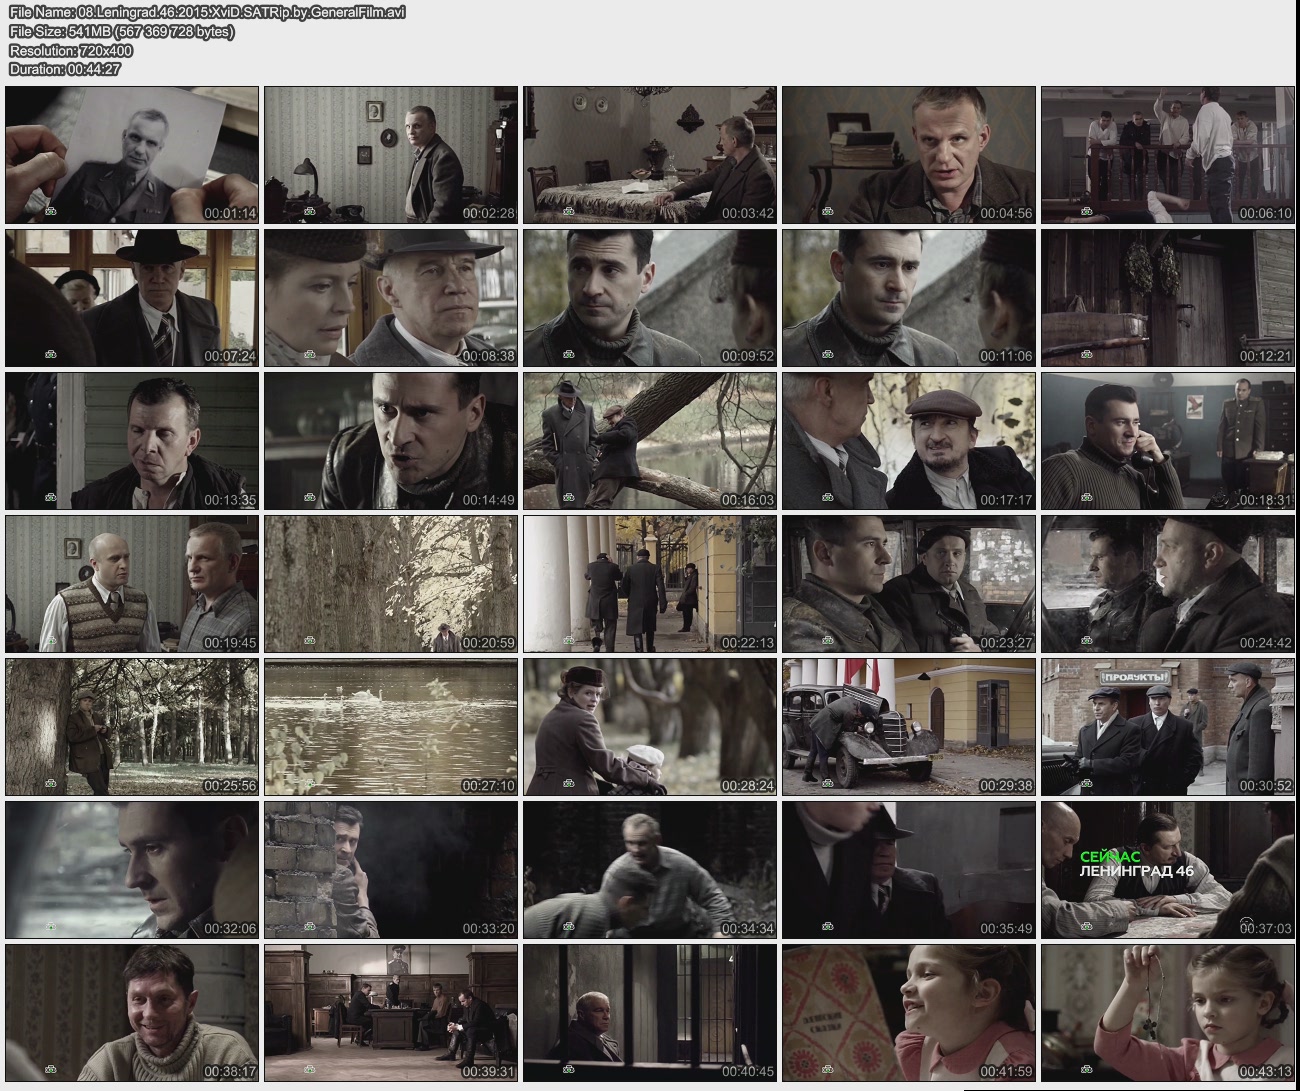The image size is (1300, 1091).
Task: Click the channel logo in 00:38:17 frame
Action: tap(52, 1069)
